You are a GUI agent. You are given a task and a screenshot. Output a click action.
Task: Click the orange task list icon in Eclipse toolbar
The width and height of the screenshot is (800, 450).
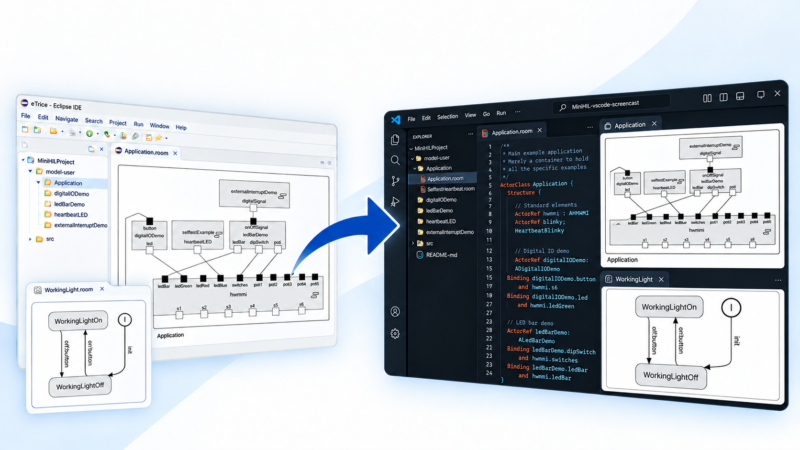click(x=148, y=137)
